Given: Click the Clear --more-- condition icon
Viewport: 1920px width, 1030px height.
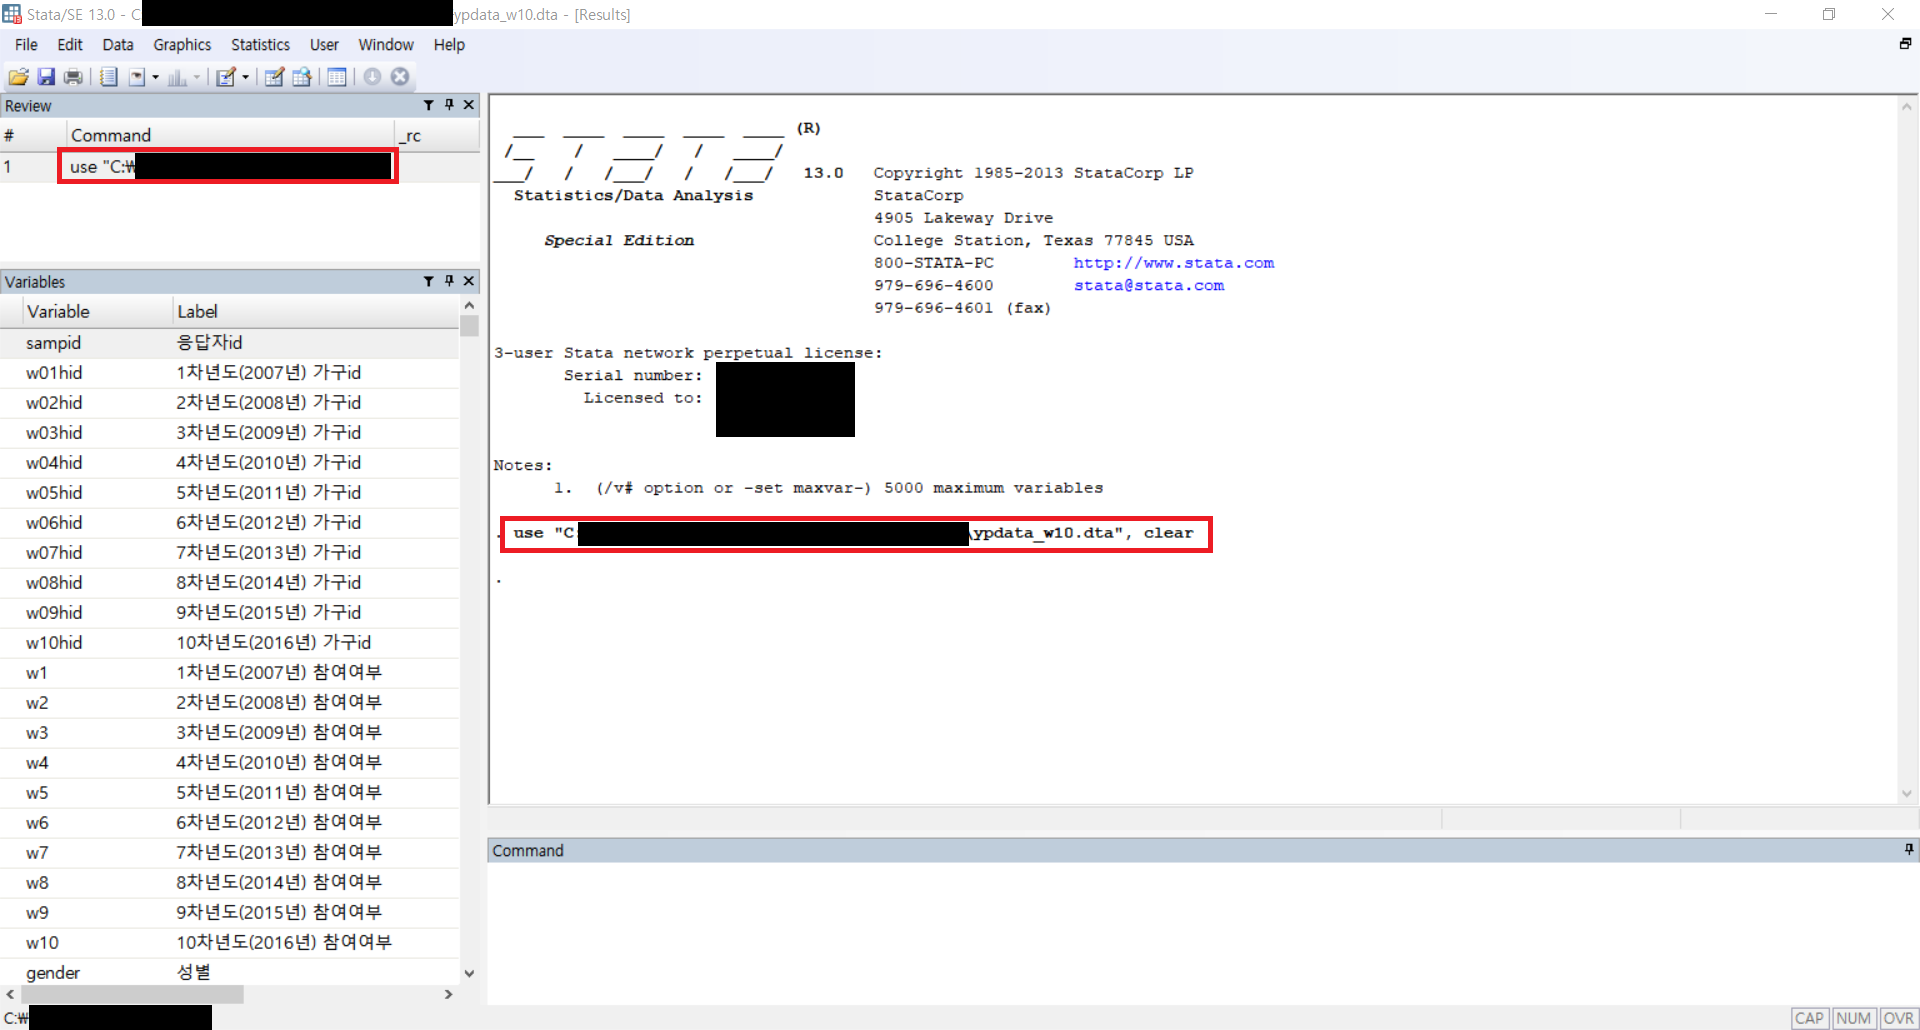Looking at the screenshot, I should [x=372, y=77].
